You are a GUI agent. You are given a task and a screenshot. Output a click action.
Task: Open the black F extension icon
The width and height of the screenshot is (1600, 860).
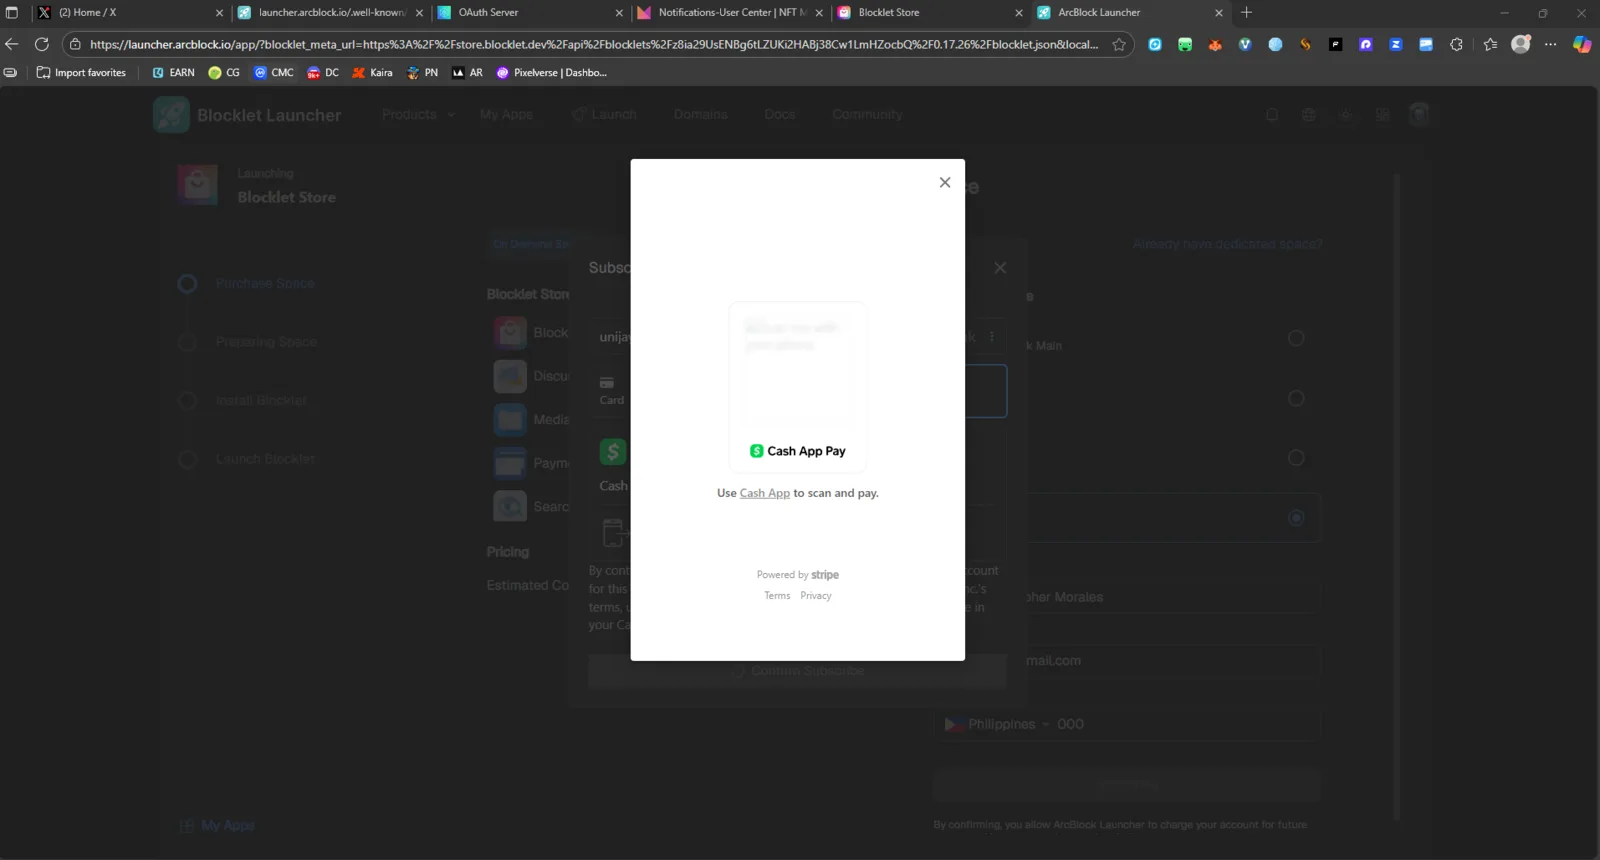coord(1335,44)
